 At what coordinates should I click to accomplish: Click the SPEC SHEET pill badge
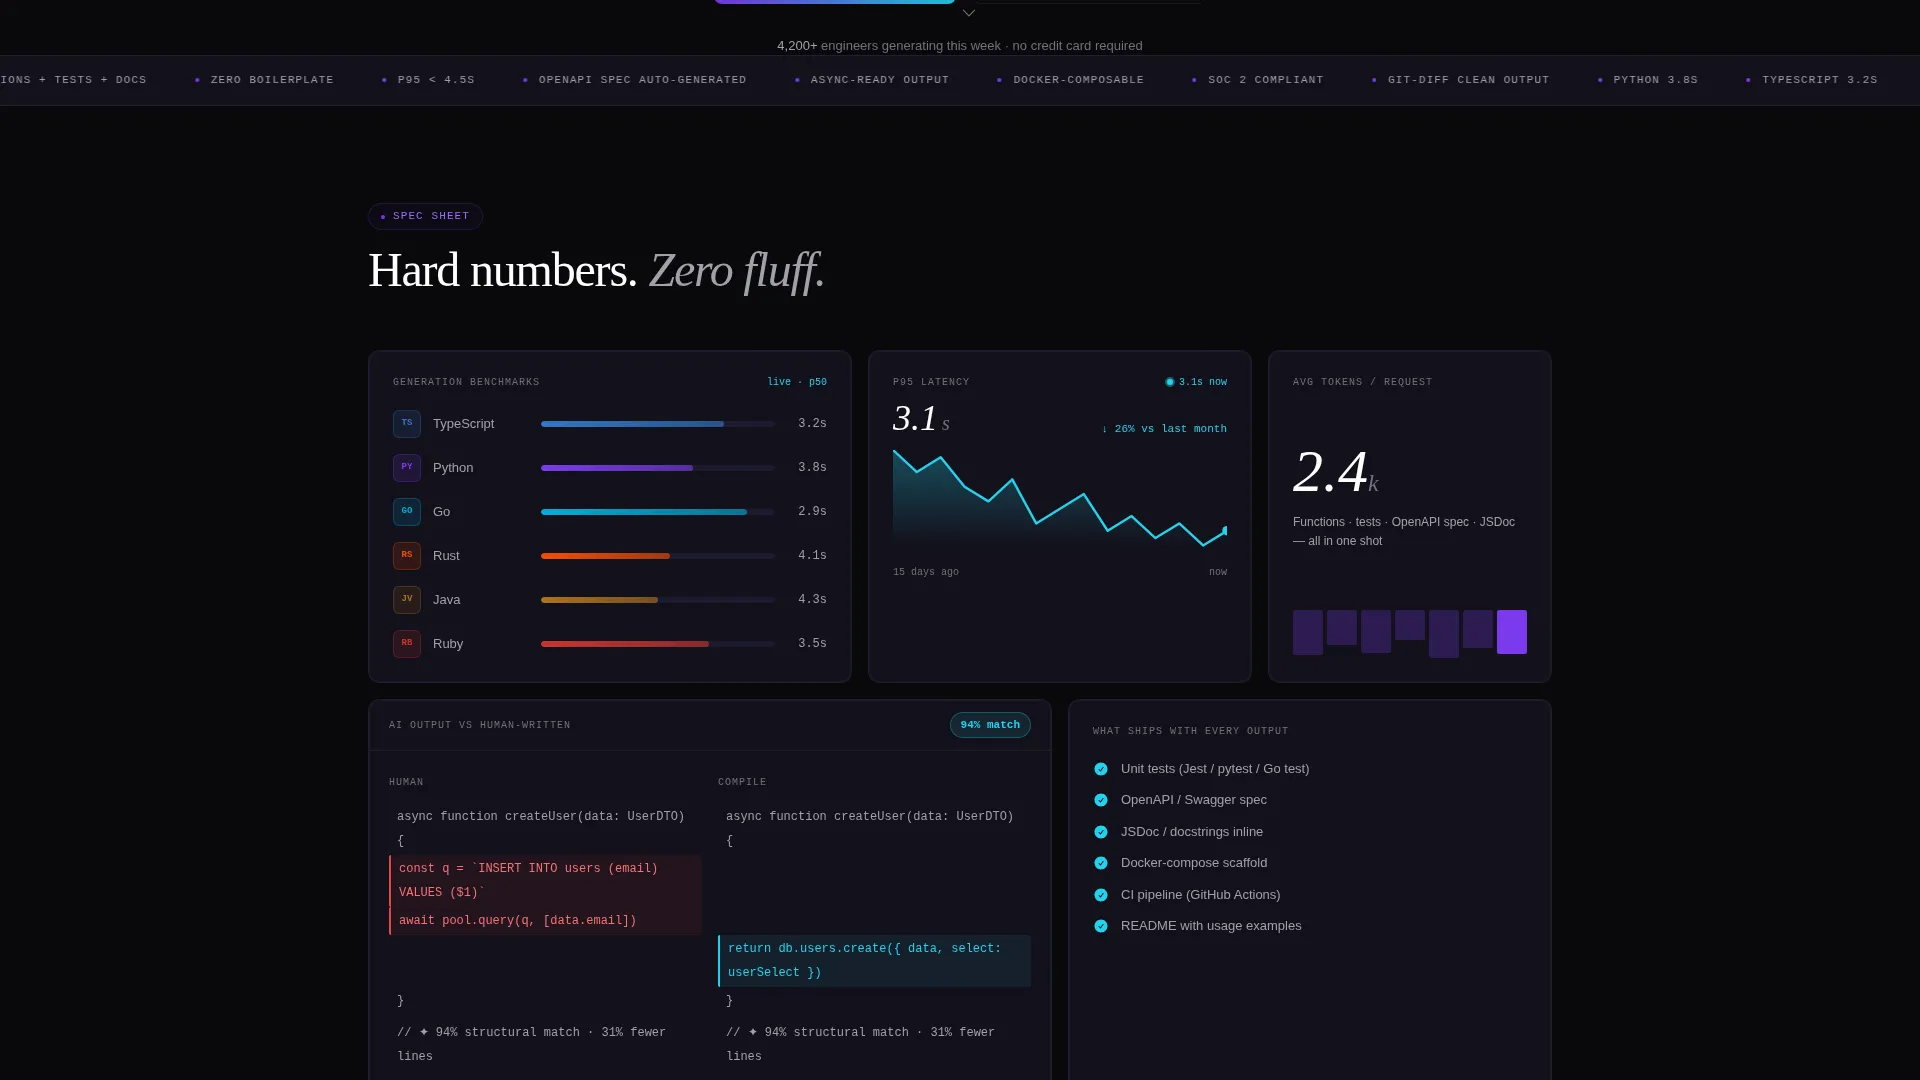tap(425, 216)
